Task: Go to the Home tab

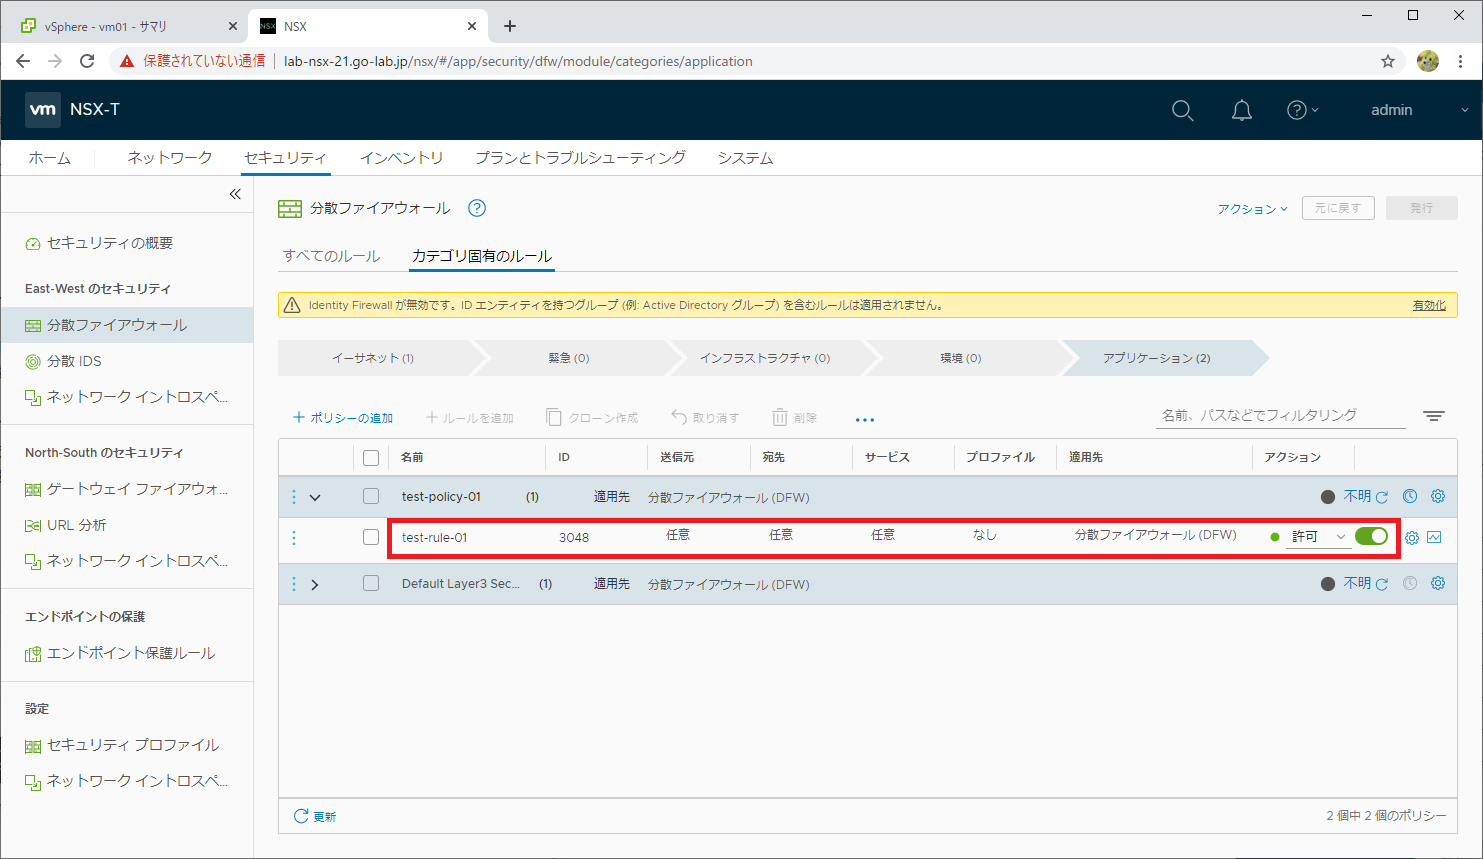Action: click(x=50, y=158)
